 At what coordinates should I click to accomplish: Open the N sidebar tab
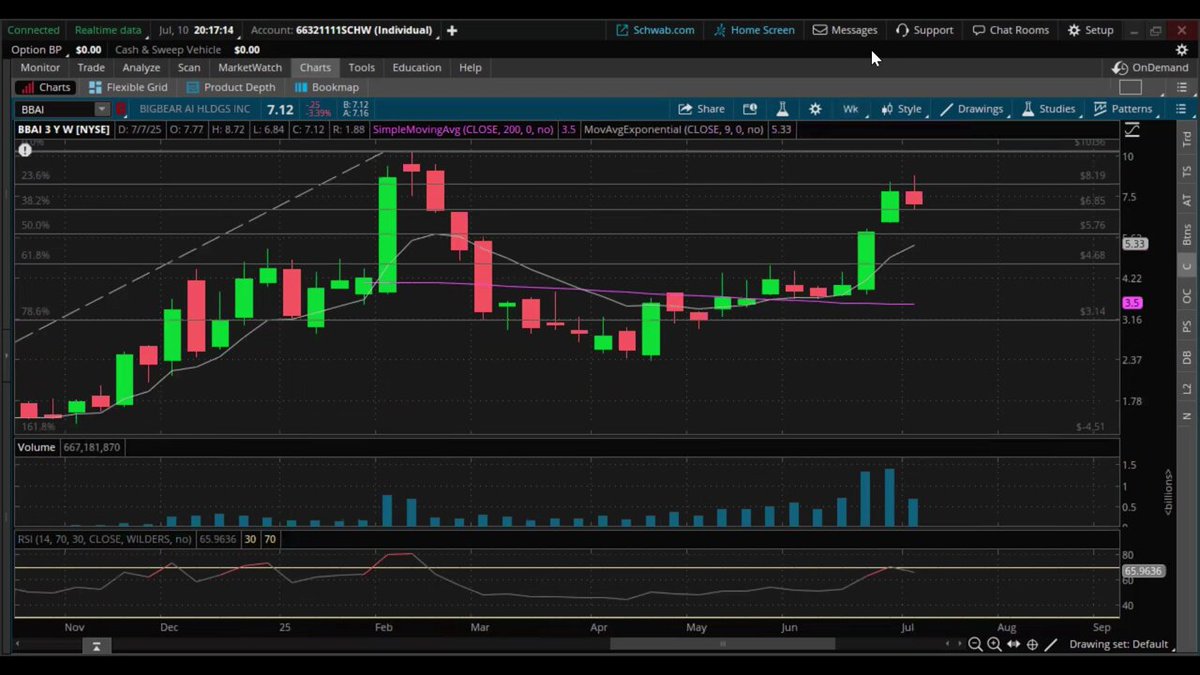tap(1187, 415)
